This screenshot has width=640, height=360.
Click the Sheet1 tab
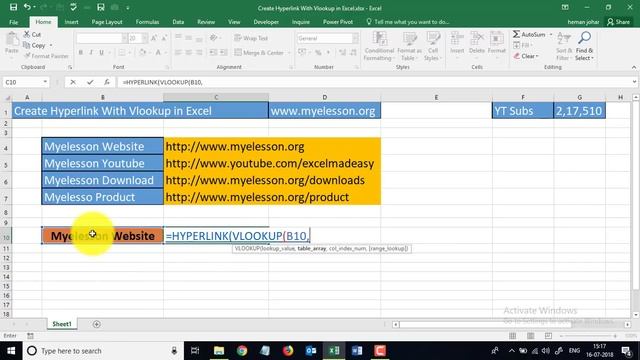coord(62,324)
